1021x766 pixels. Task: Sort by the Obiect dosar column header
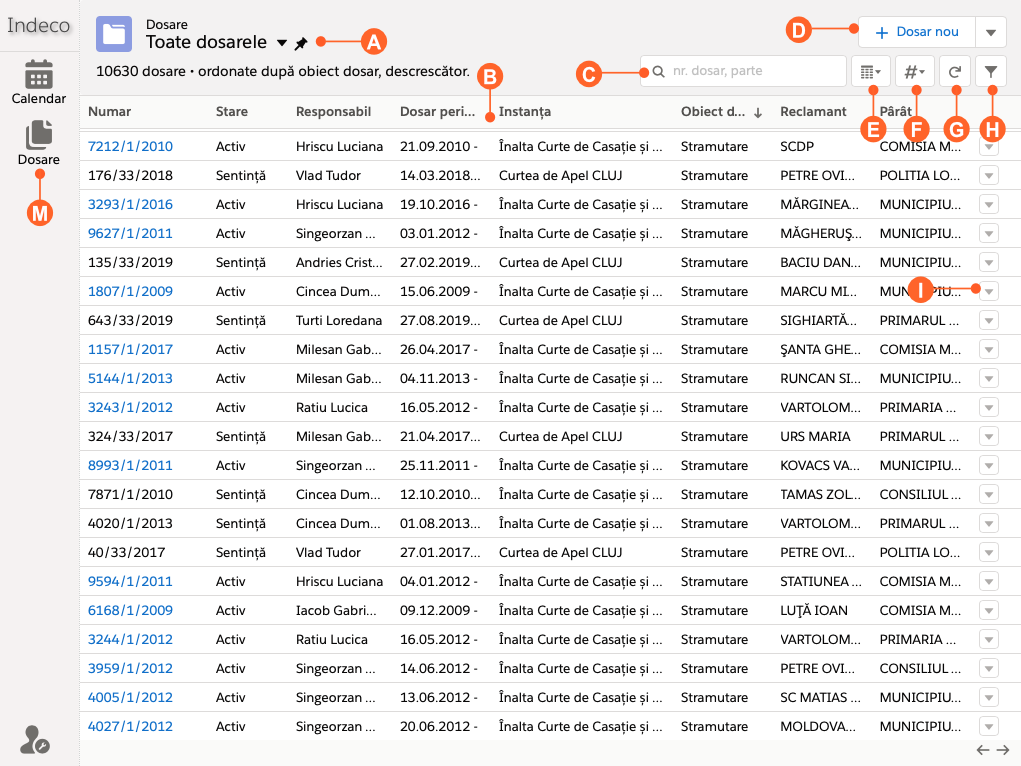tap(712, 112)
